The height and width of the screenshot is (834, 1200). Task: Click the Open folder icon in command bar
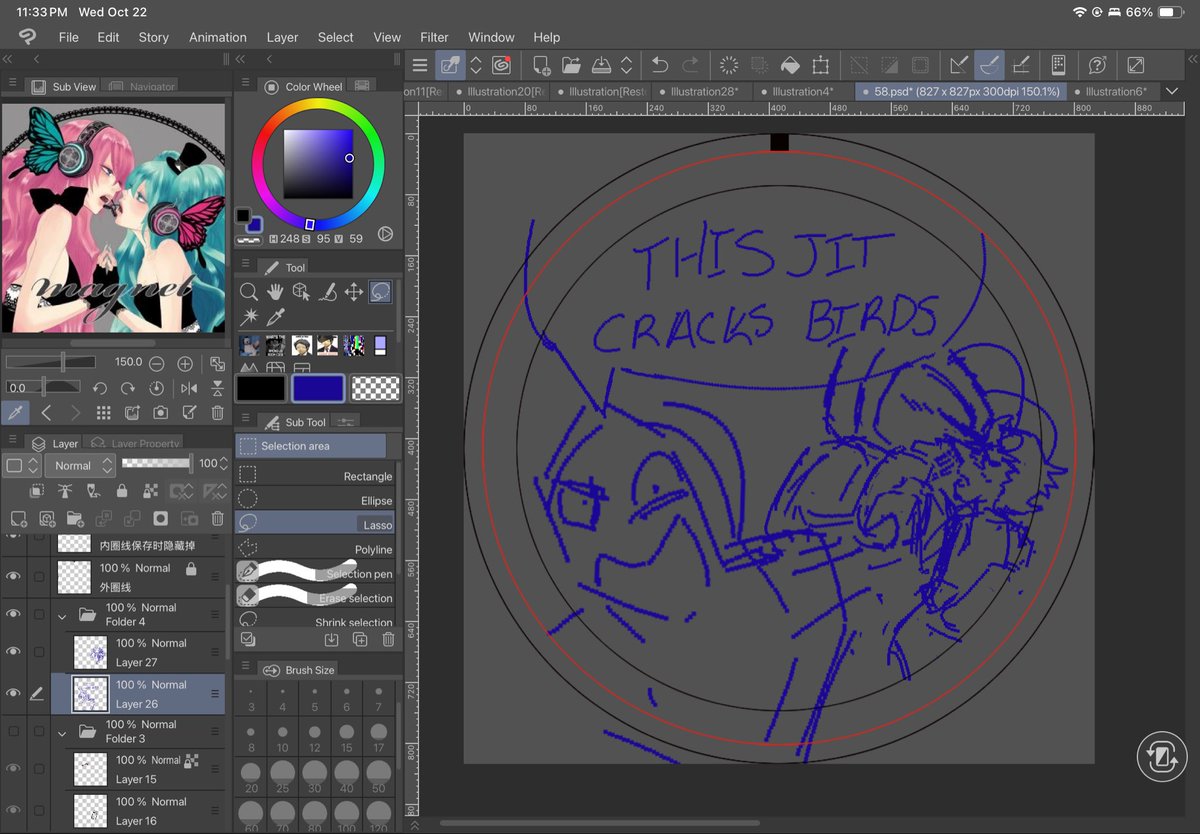[x=571, y=65]
